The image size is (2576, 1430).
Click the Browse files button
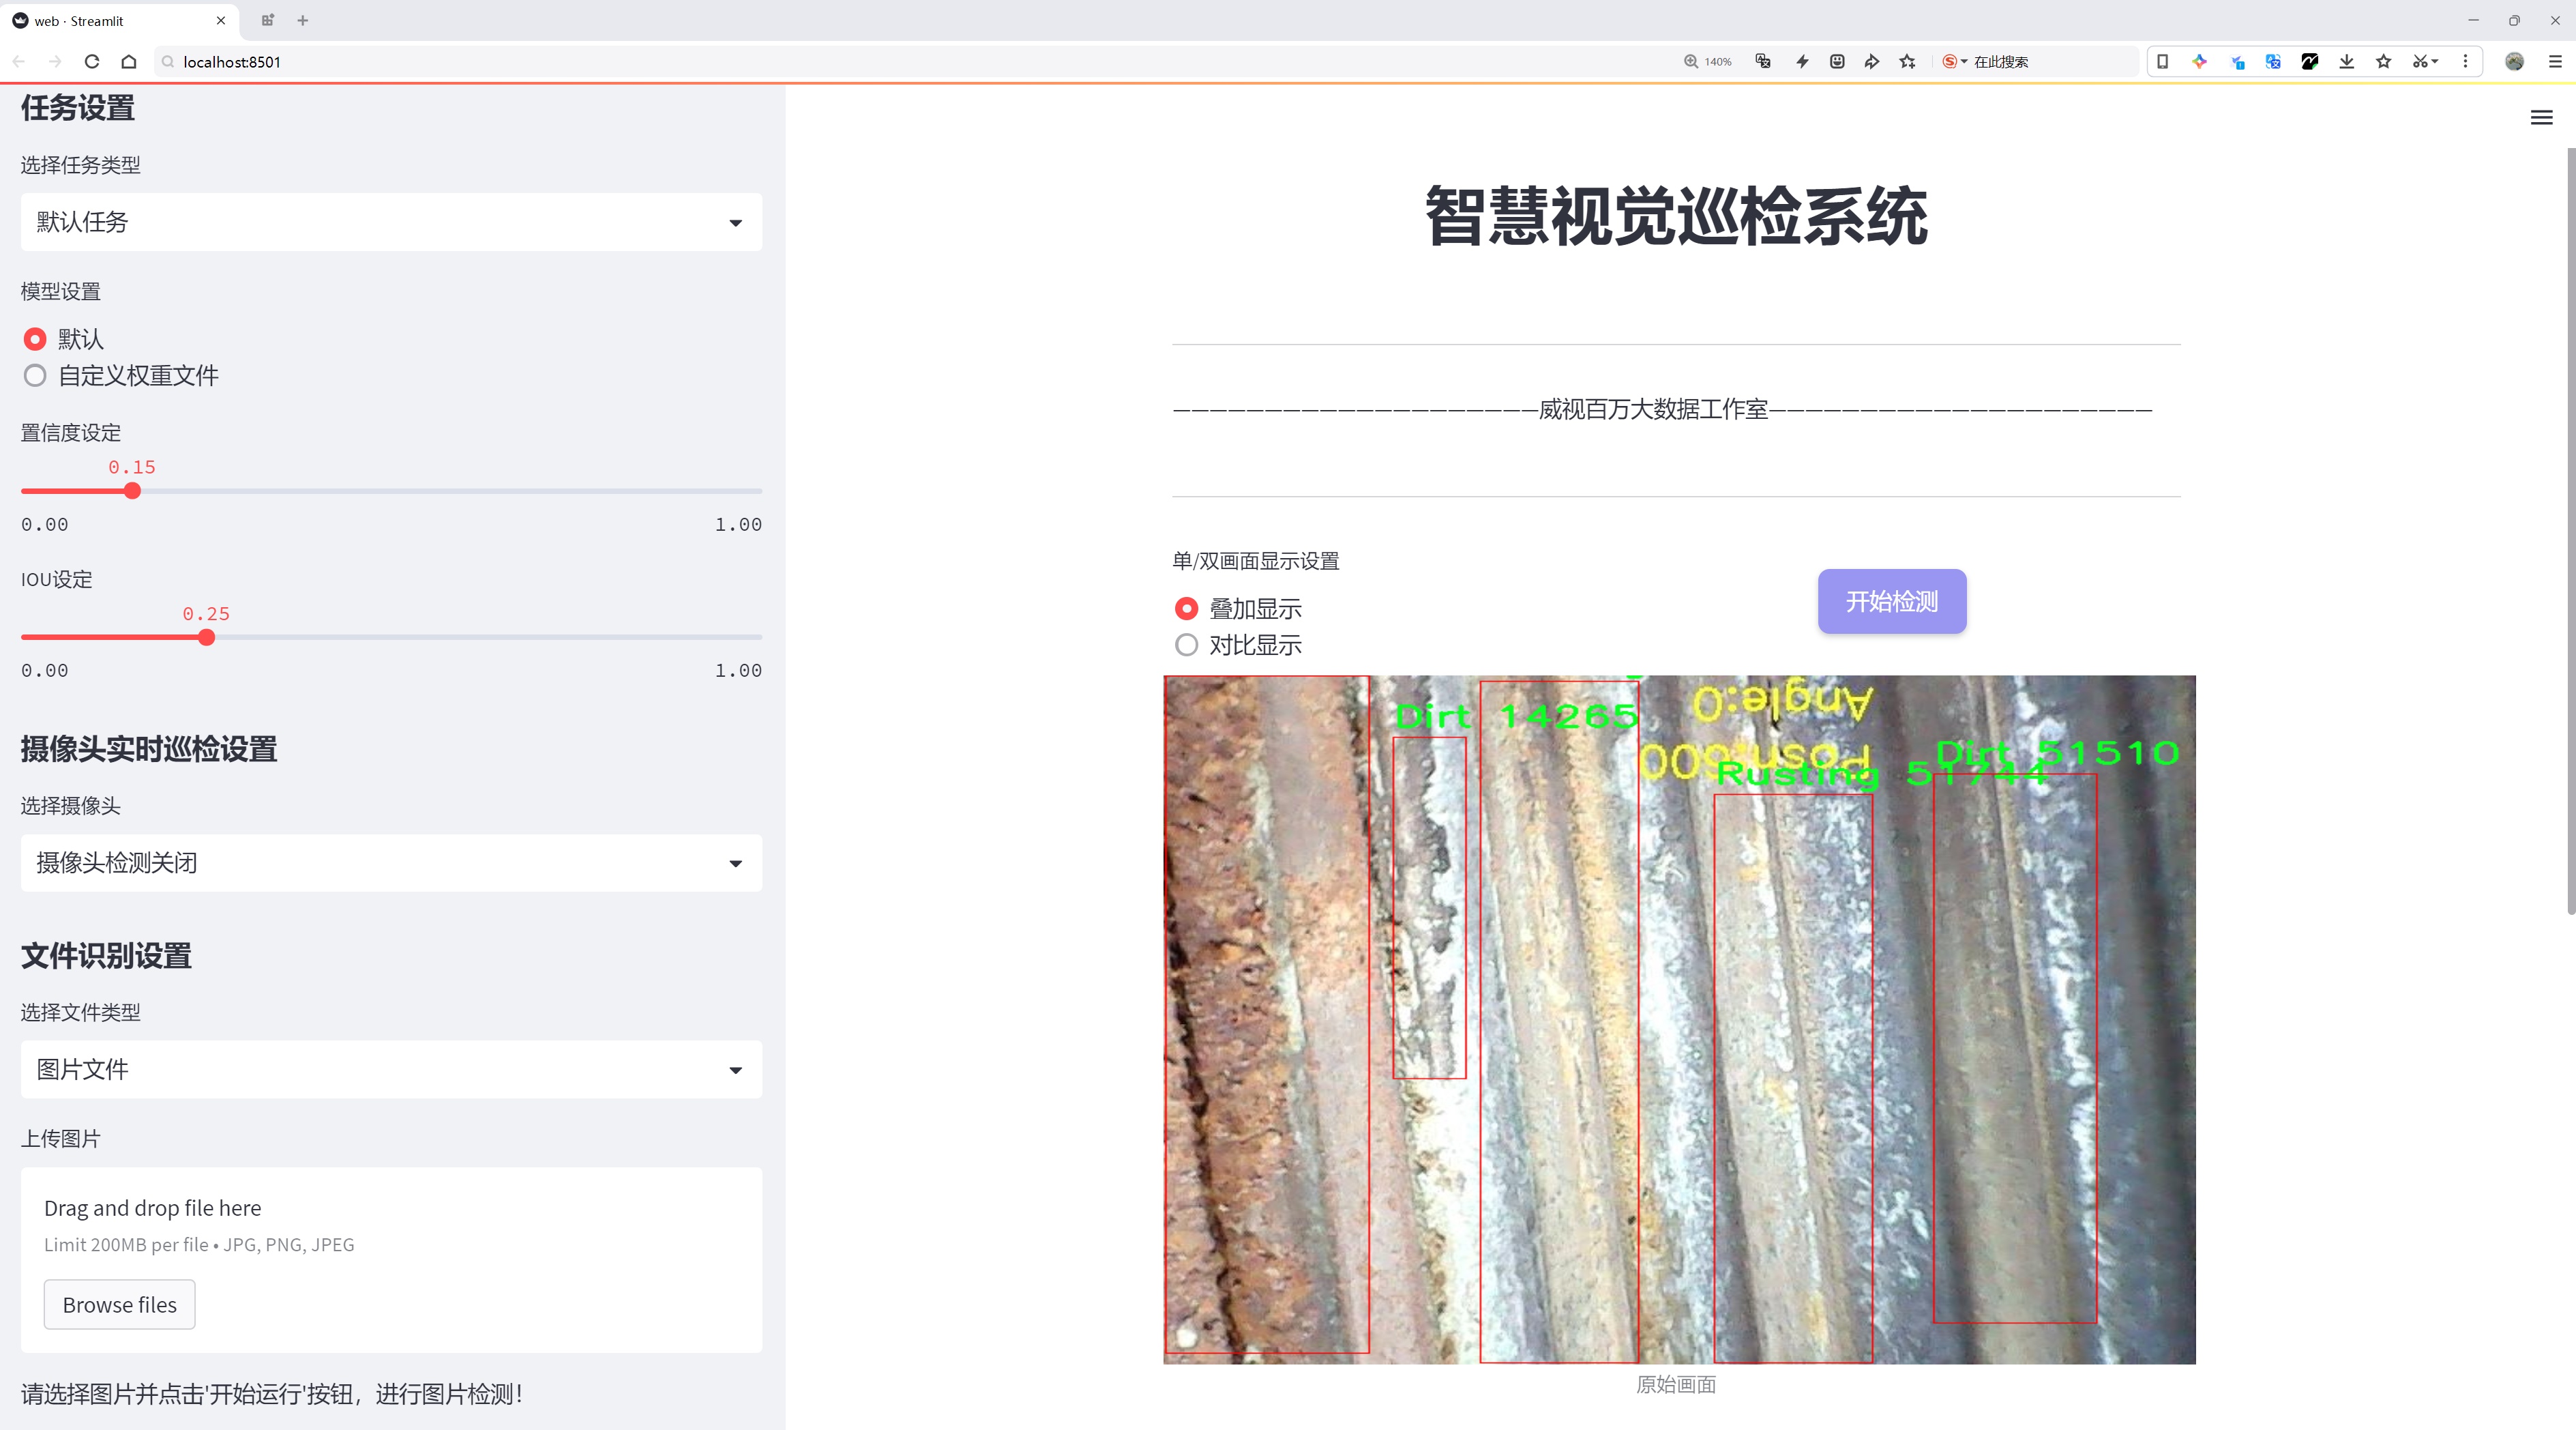pyautogui.click(x=119, y=1304)
